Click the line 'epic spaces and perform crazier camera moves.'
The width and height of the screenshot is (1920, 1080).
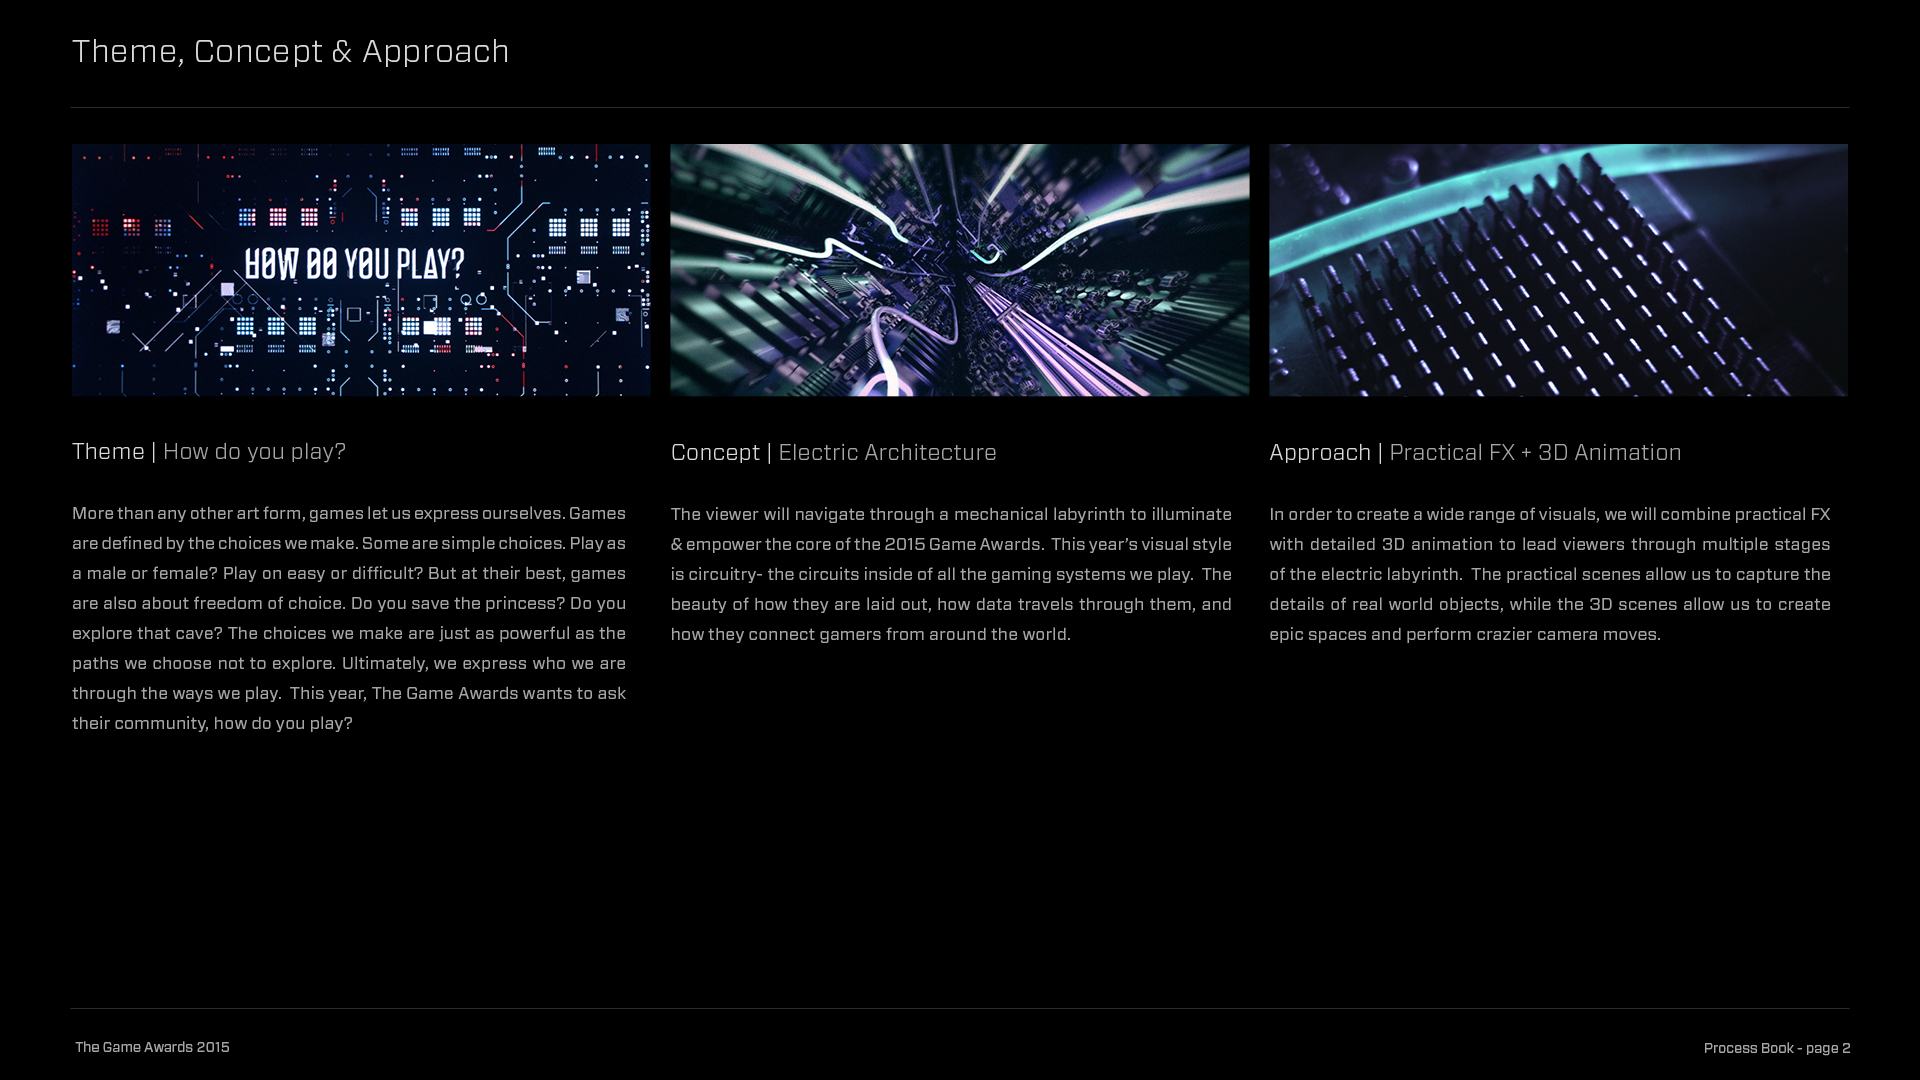tap(1465, 634)
